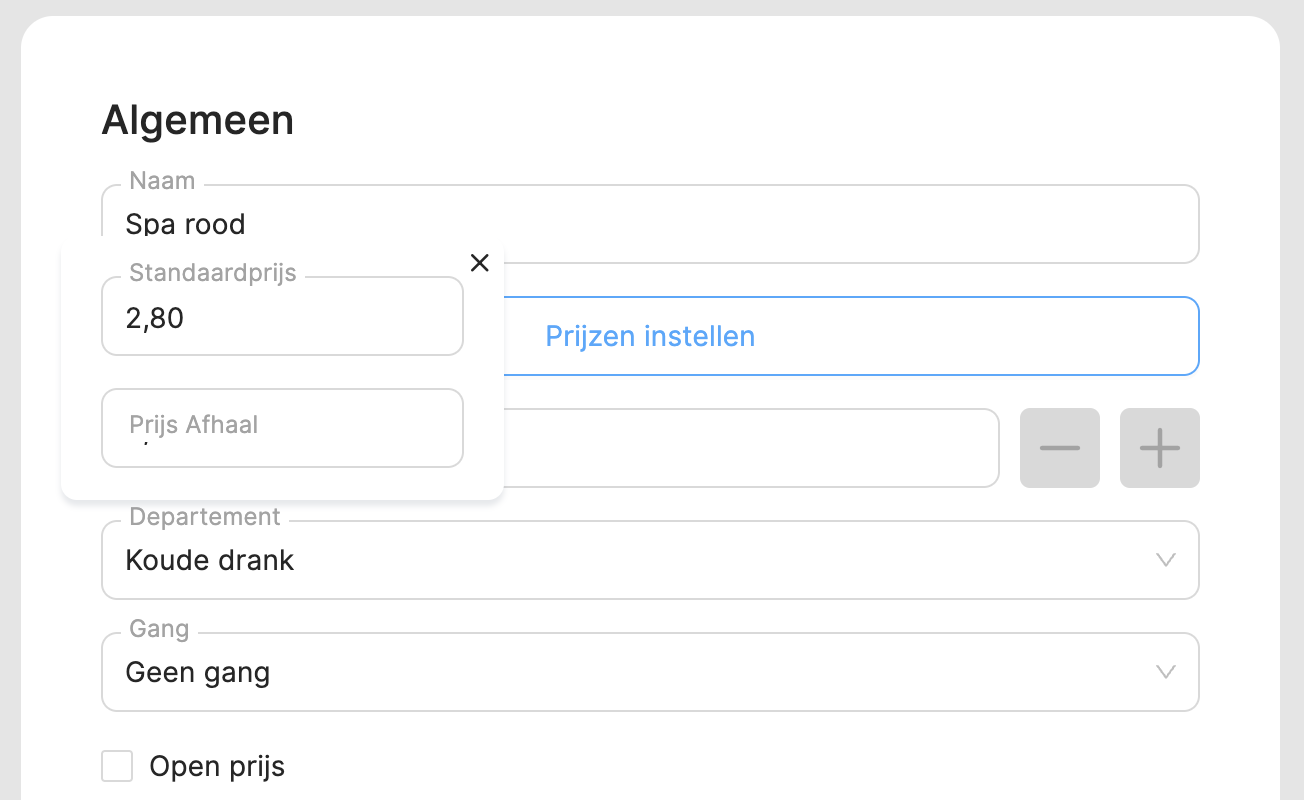Screen dimensions: 1304x800
Task: Expand the Departement chevron arrow
Action: pos(1165,560)
